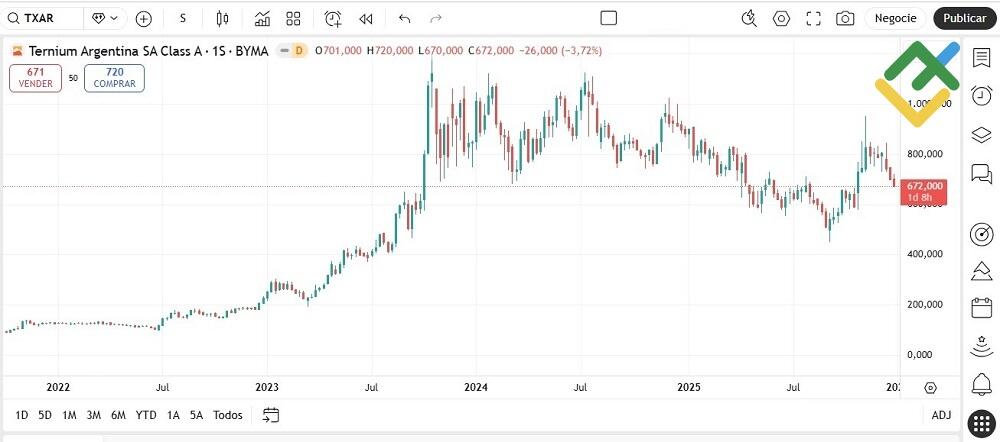This screenshot has height=442, width=1000.
Task: Click the 50 quantity value
Action: pos(73,78)
